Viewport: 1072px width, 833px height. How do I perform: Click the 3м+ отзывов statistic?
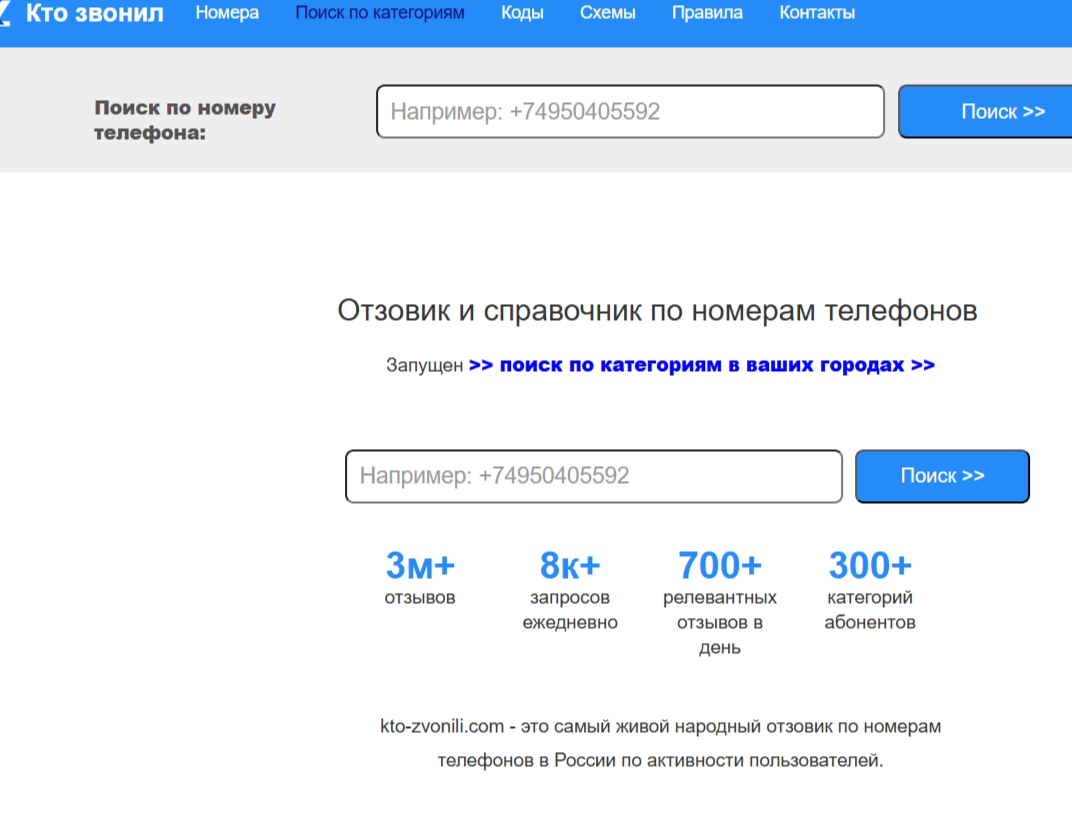pyautogui.click(x=420, y=578)
